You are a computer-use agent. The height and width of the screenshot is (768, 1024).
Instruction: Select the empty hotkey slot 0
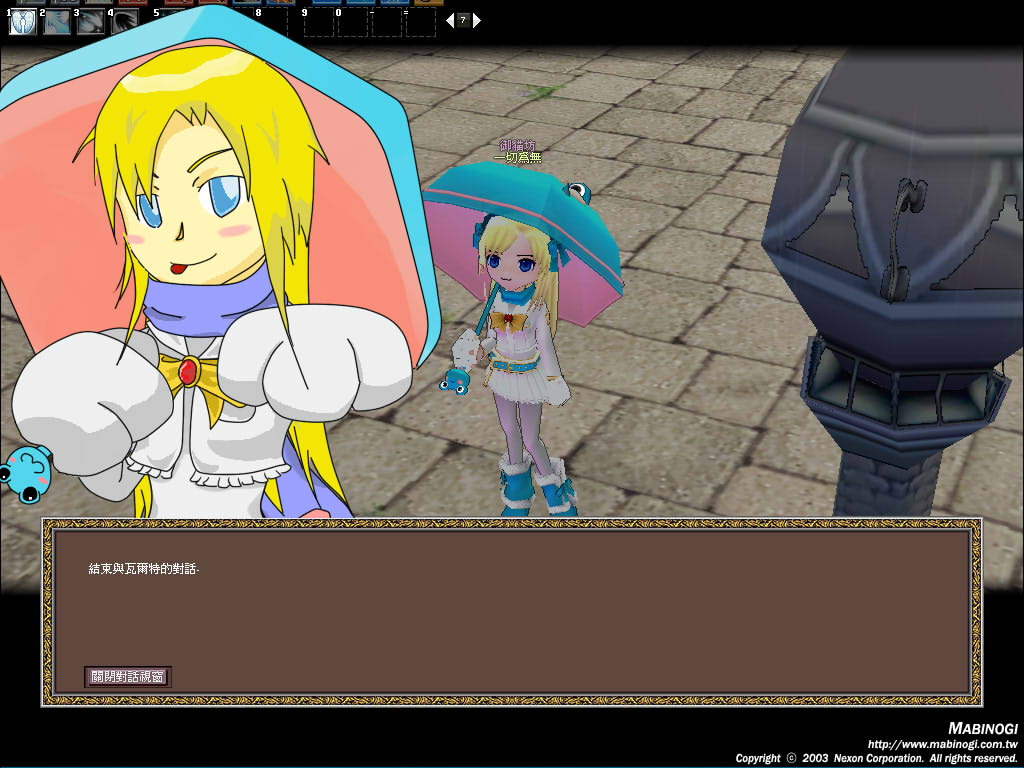coord(352,22)
